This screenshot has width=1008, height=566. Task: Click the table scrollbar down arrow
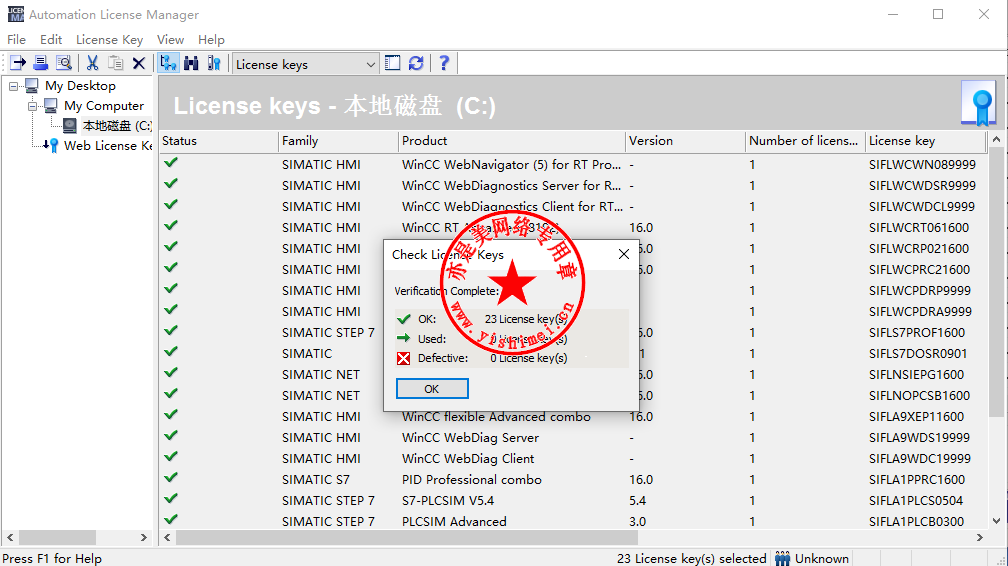[996, 521]
